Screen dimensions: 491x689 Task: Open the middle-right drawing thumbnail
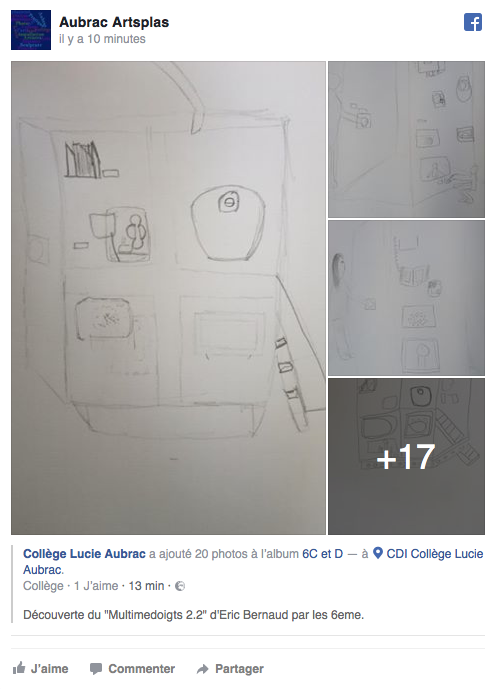tap(406, 298)
